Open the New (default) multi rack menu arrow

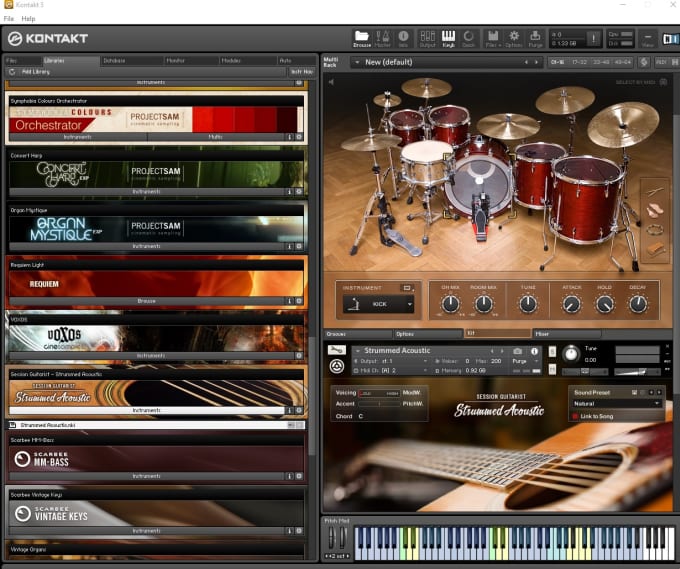(357, 62)
